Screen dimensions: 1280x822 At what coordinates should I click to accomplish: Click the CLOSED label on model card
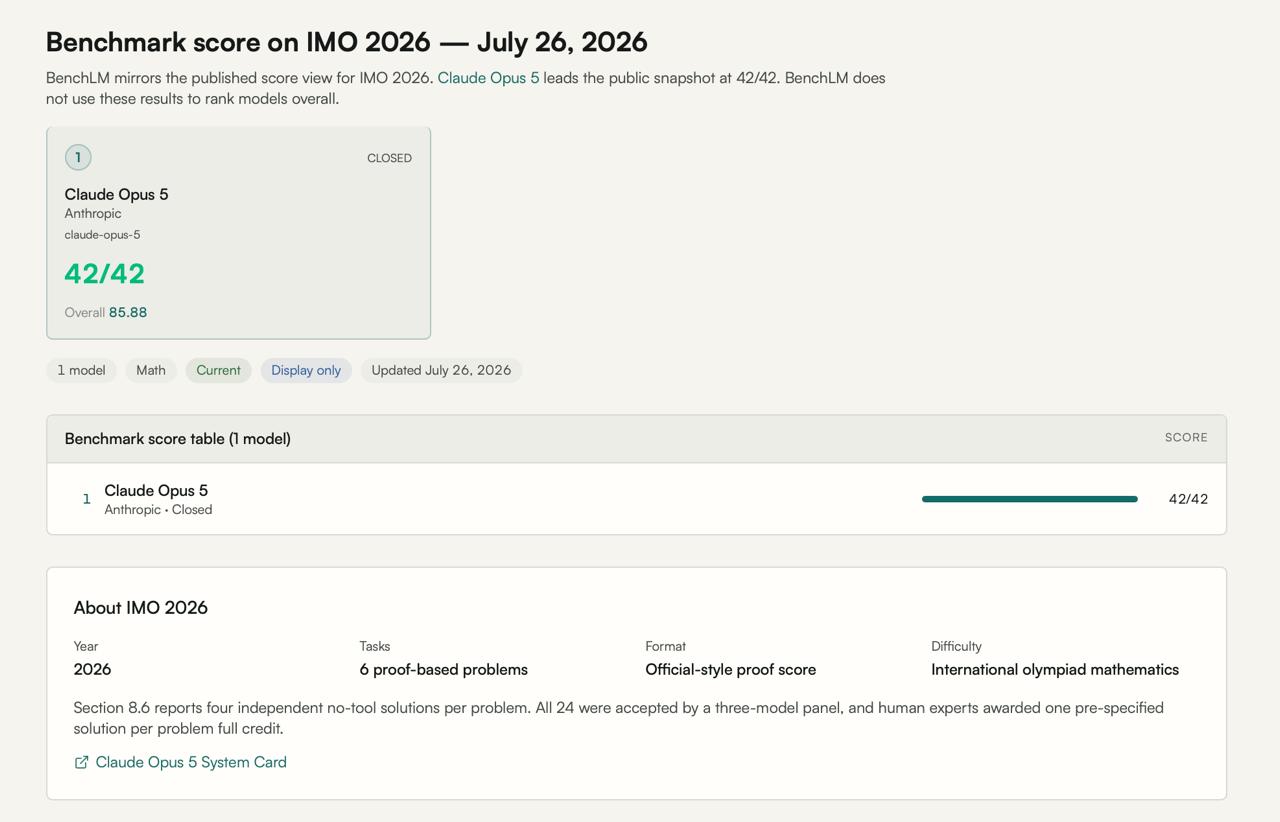click(389, 158)
